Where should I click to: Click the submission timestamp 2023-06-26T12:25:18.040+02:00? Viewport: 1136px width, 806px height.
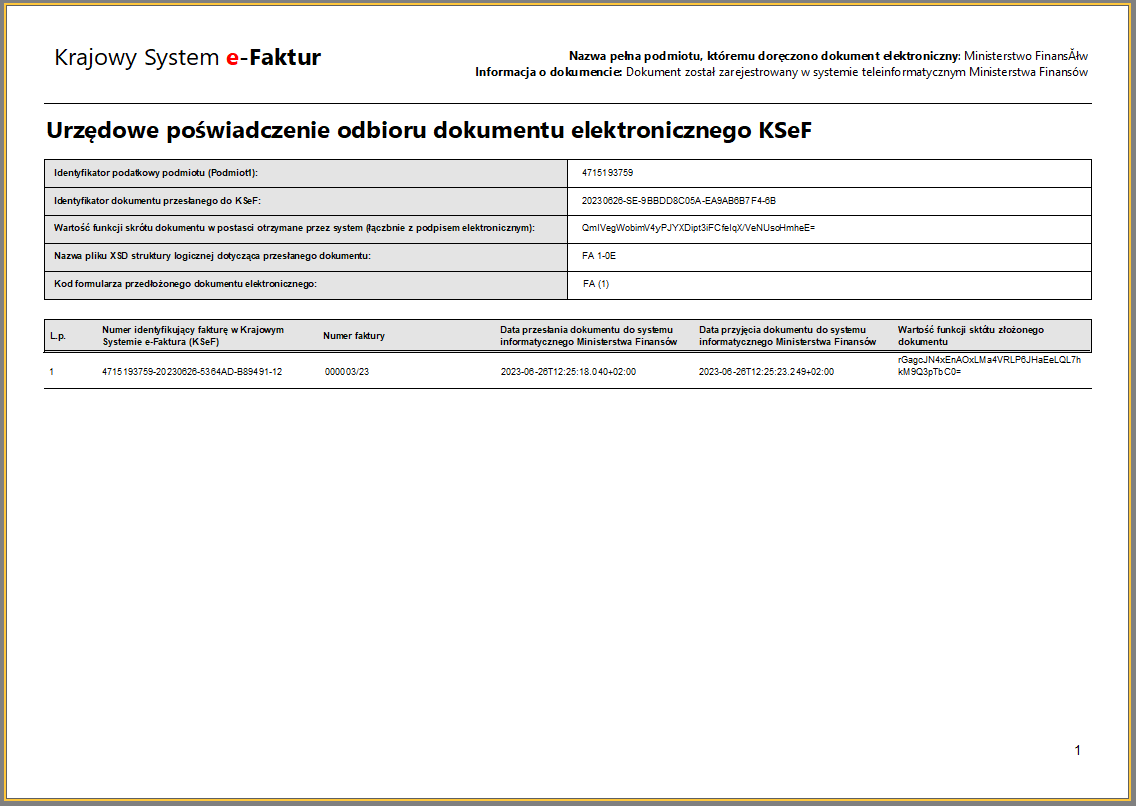(568, 371)
